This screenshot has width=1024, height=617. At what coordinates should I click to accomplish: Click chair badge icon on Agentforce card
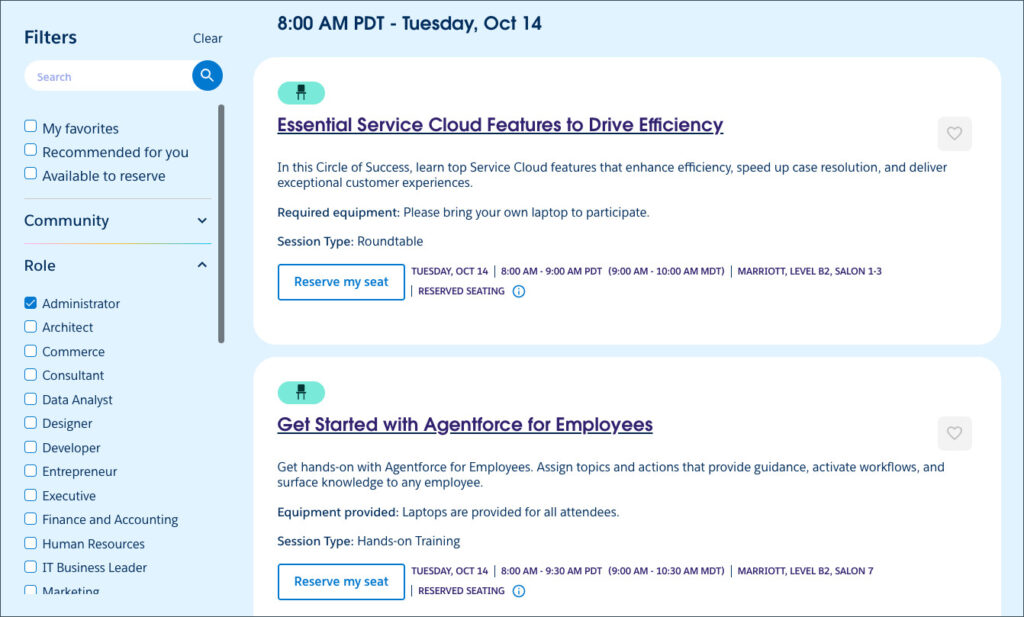[x=301, y=393]
